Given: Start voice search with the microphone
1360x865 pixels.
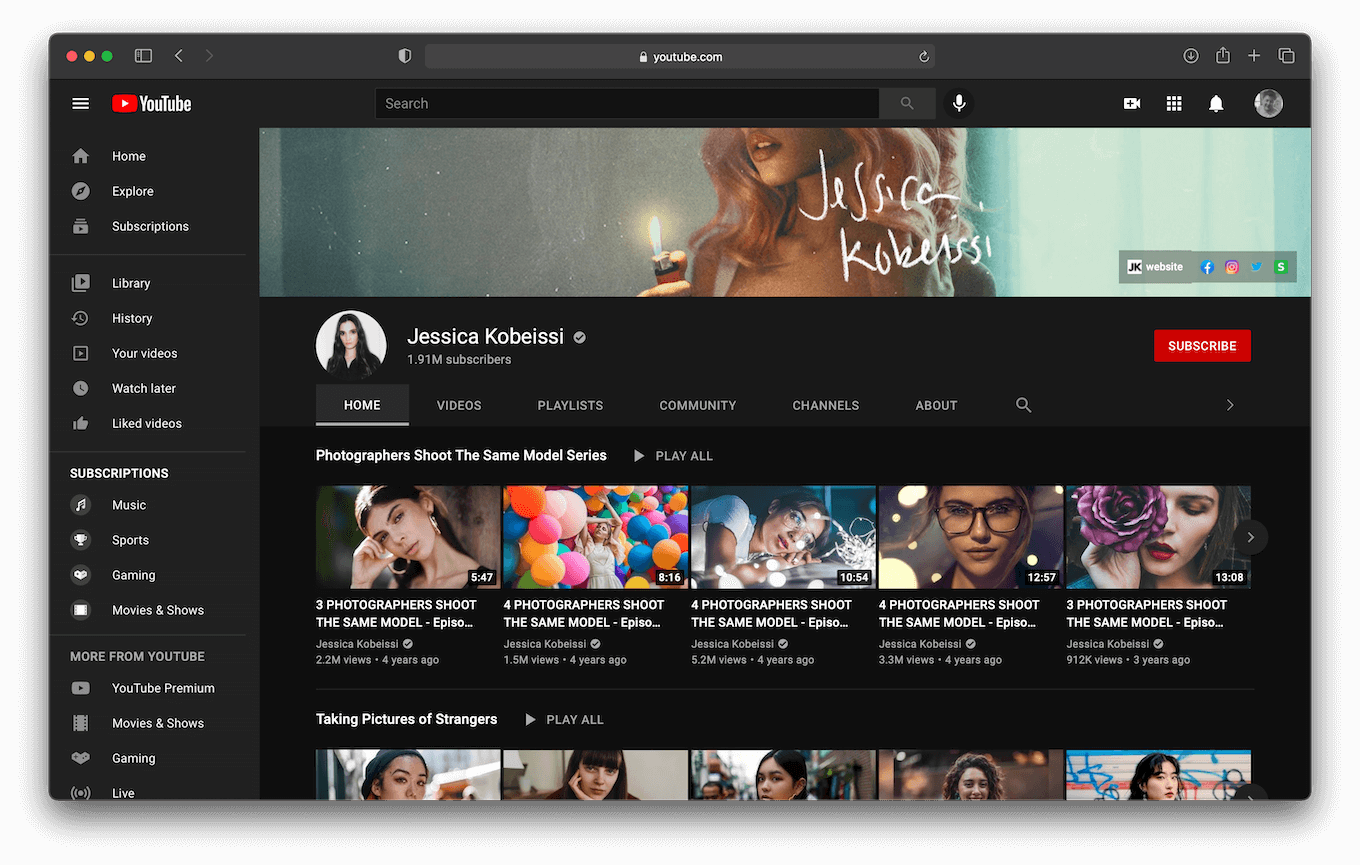Looking at the screenshot, I should coord(958,104).
